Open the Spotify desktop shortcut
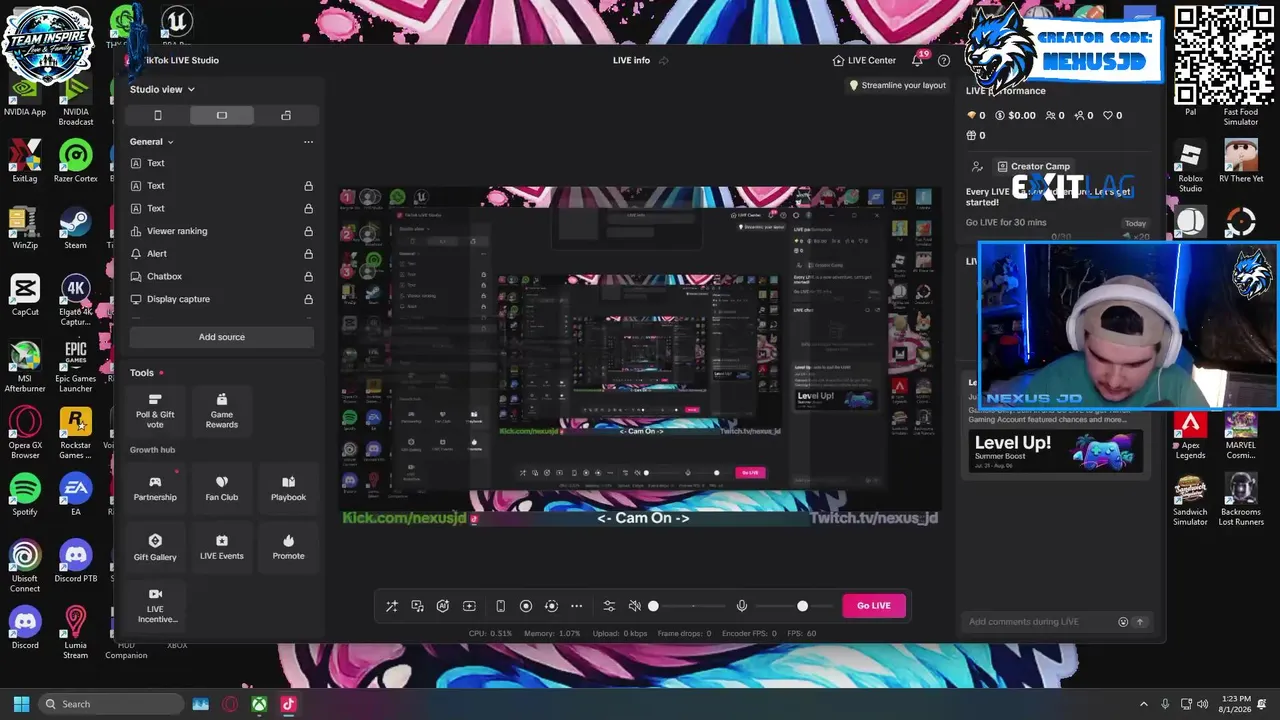This screenshot has width=1280, height=720. [x=25, y=494]
